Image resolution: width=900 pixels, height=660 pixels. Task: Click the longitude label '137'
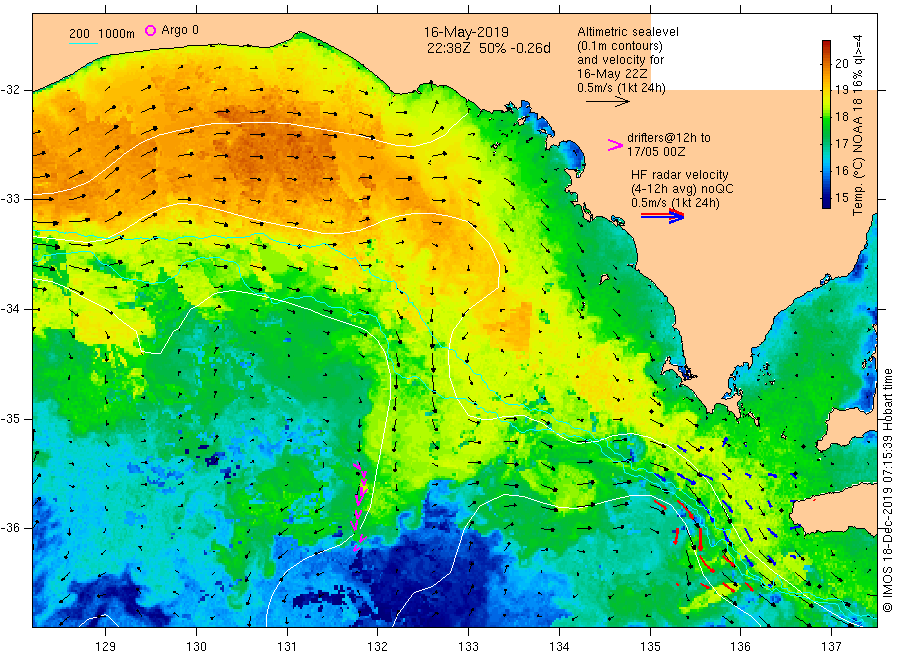(831, 647)
